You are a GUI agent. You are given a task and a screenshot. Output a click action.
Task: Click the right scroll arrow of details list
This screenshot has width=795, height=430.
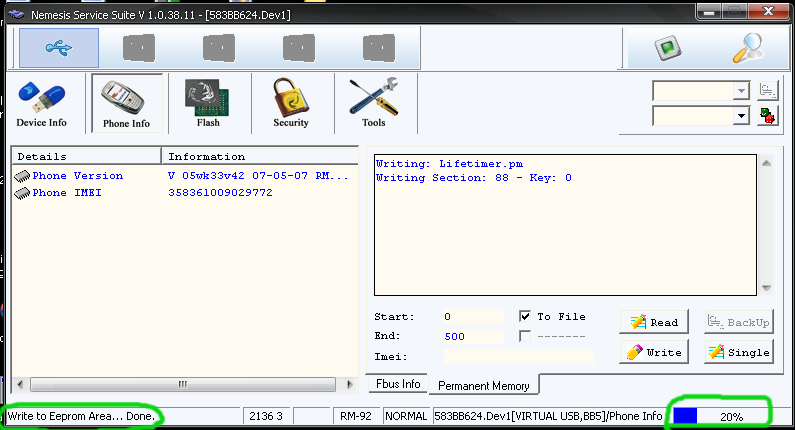click(x=349, y=384)
